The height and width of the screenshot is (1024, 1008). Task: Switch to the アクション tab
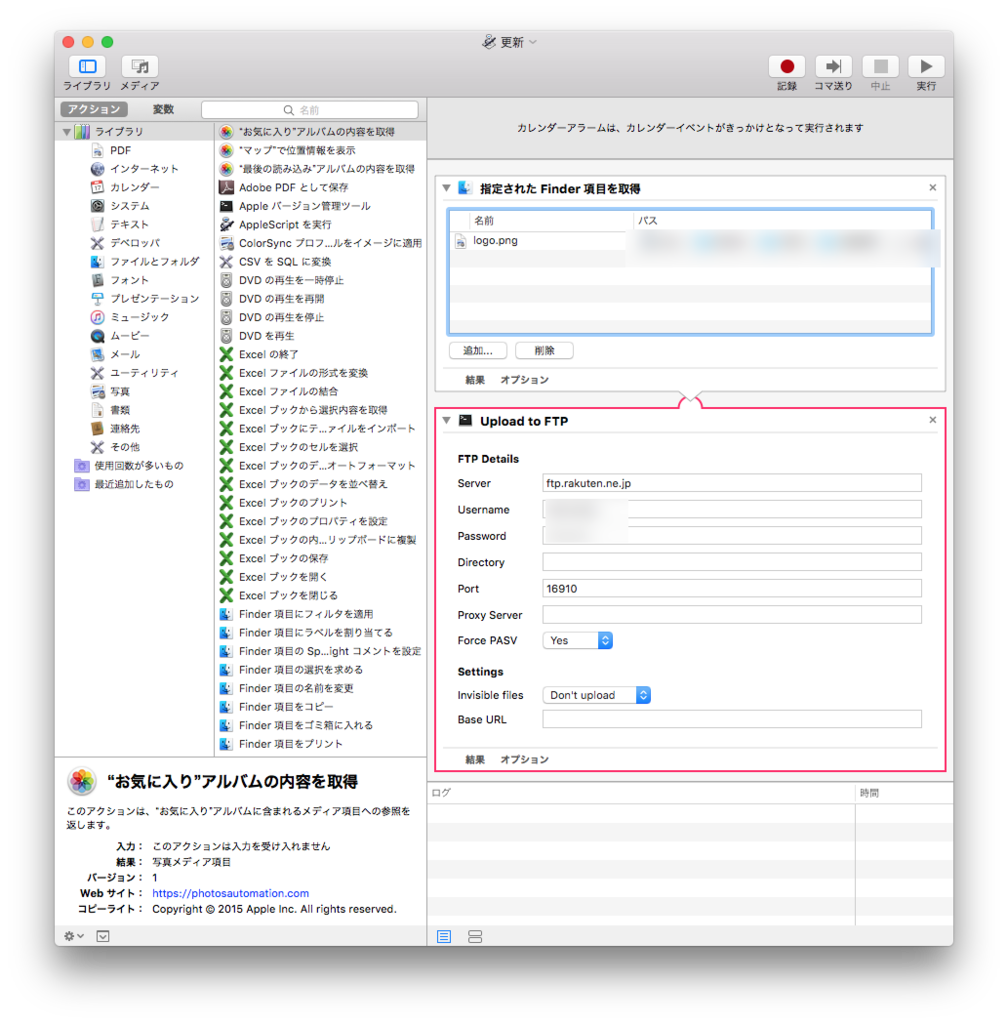94,109
